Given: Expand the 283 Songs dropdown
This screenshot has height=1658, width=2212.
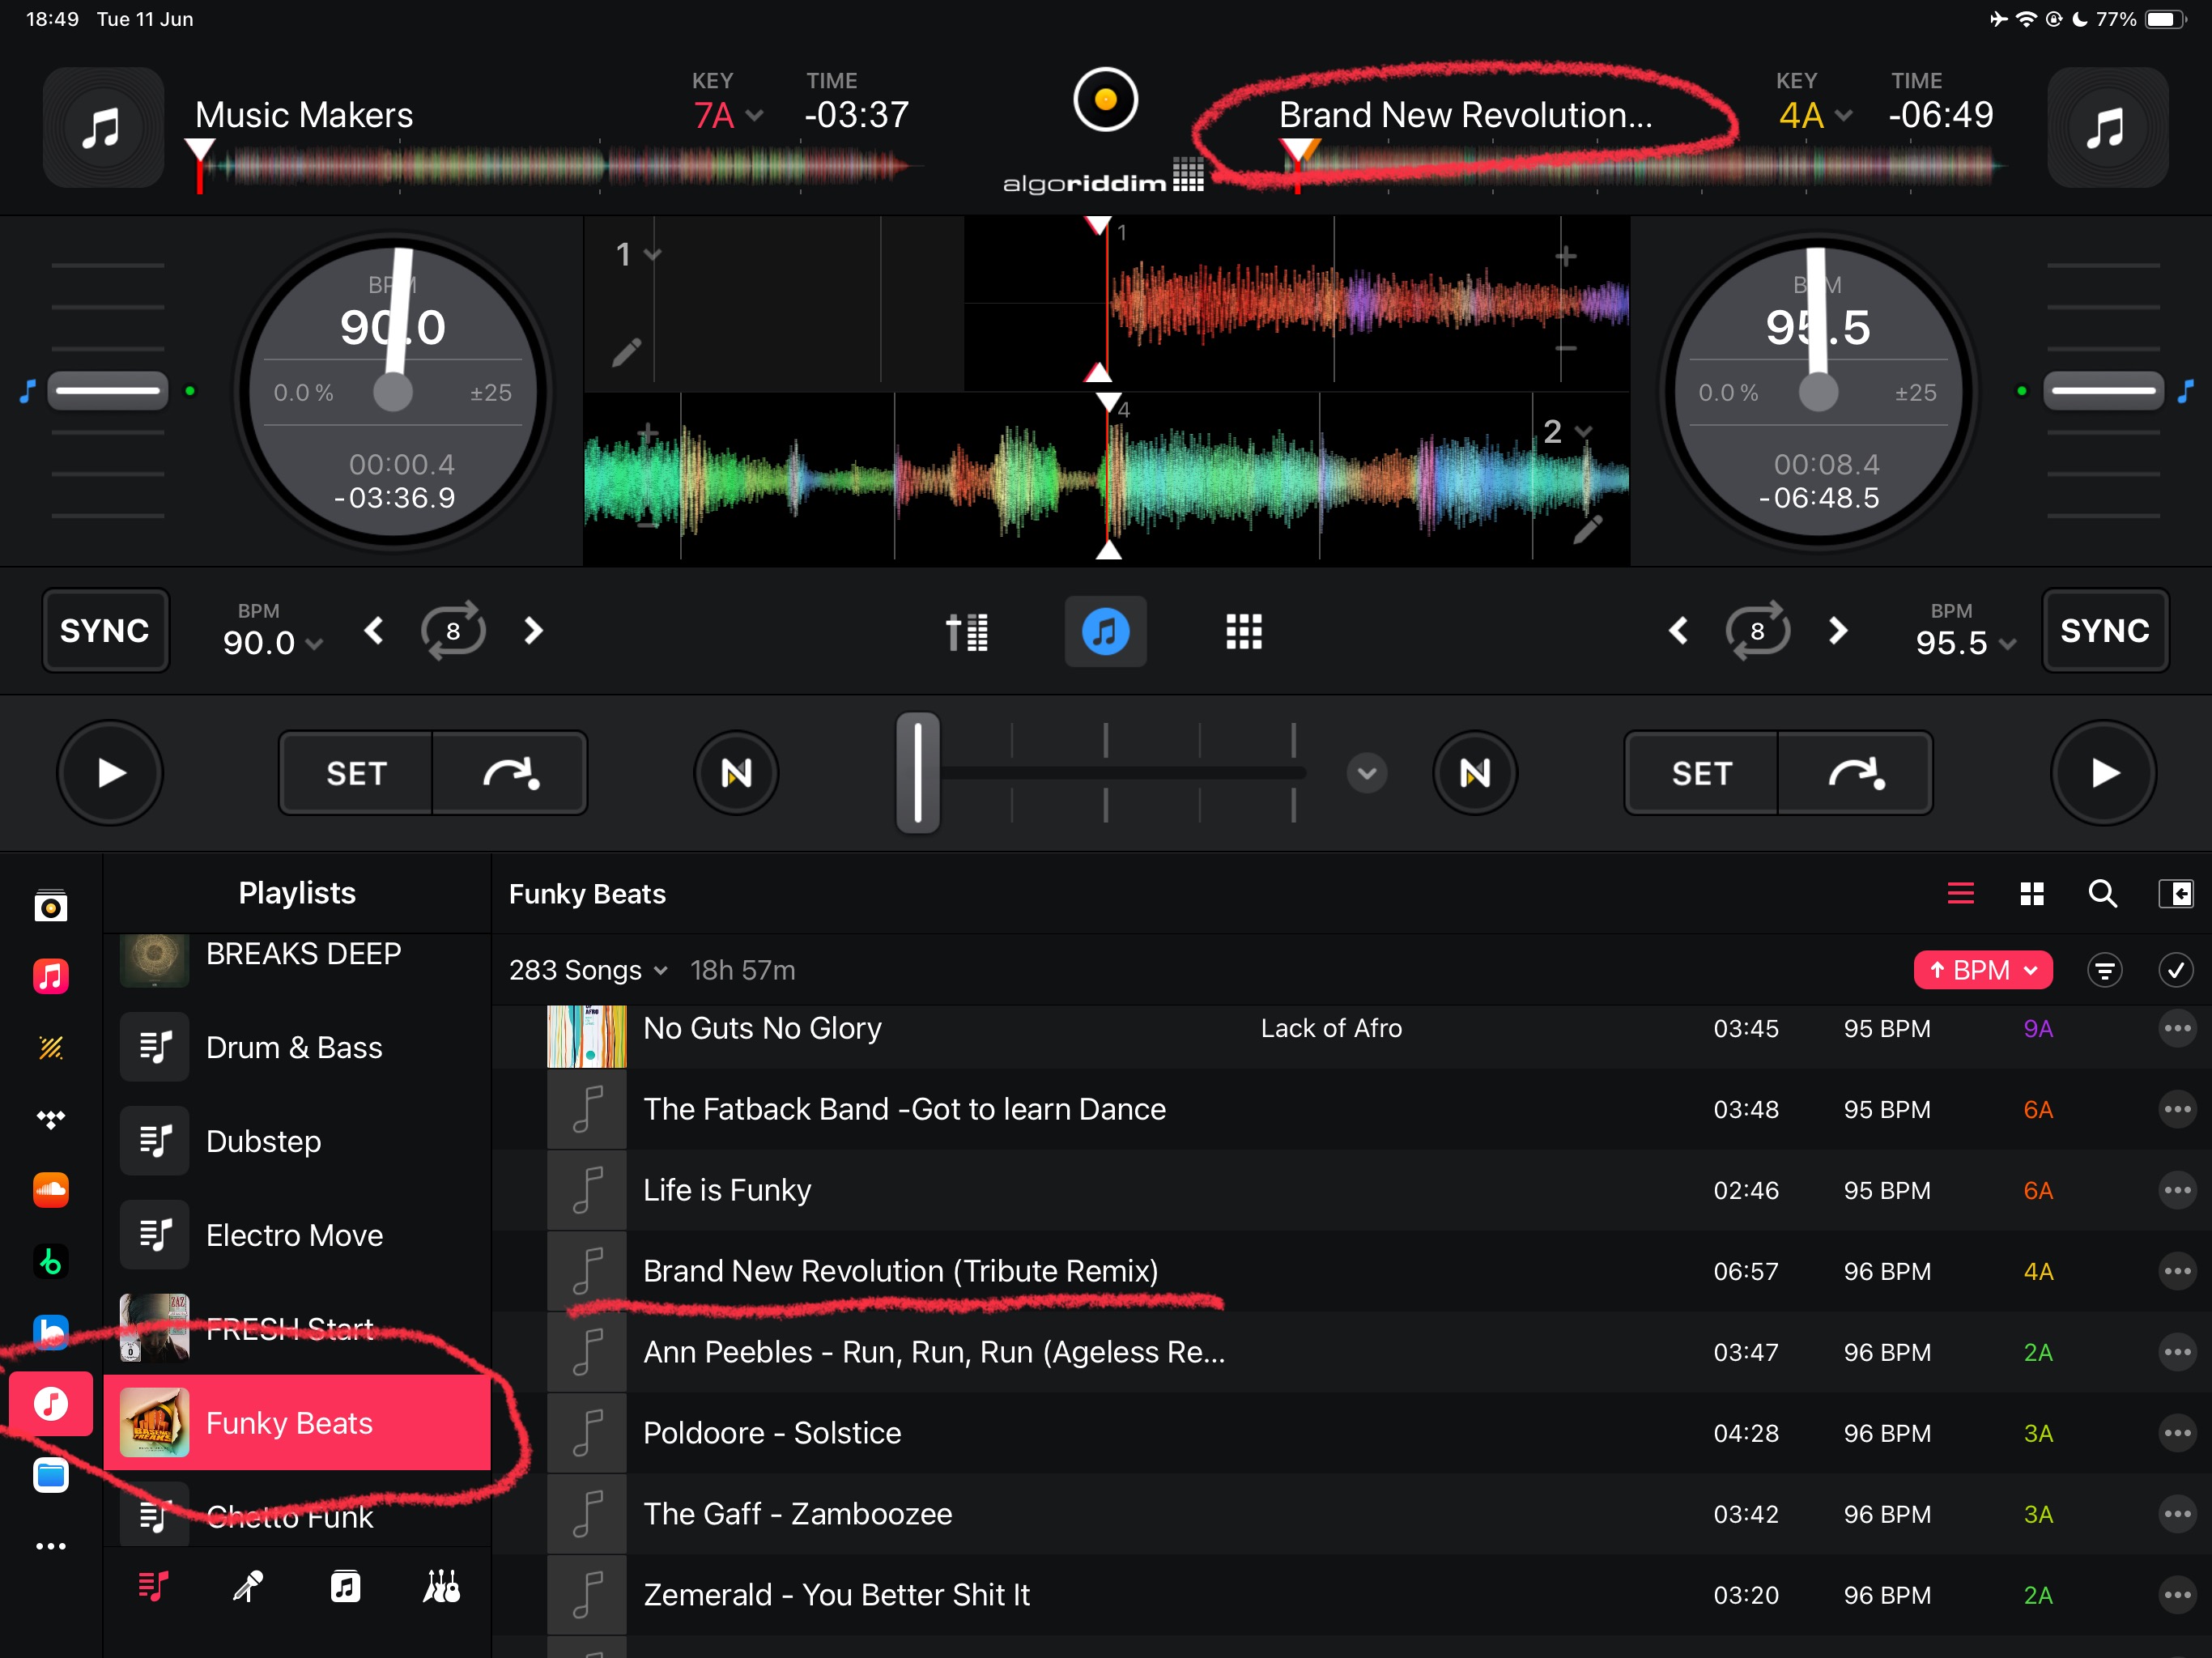Looking at the screenshot, I should [588, 970].
